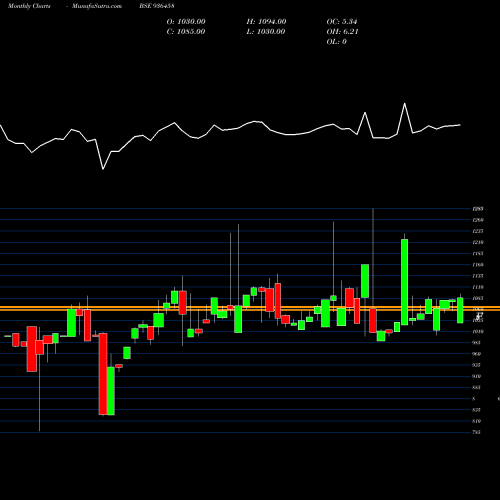Click the 910 price axis label

[477, 376]
